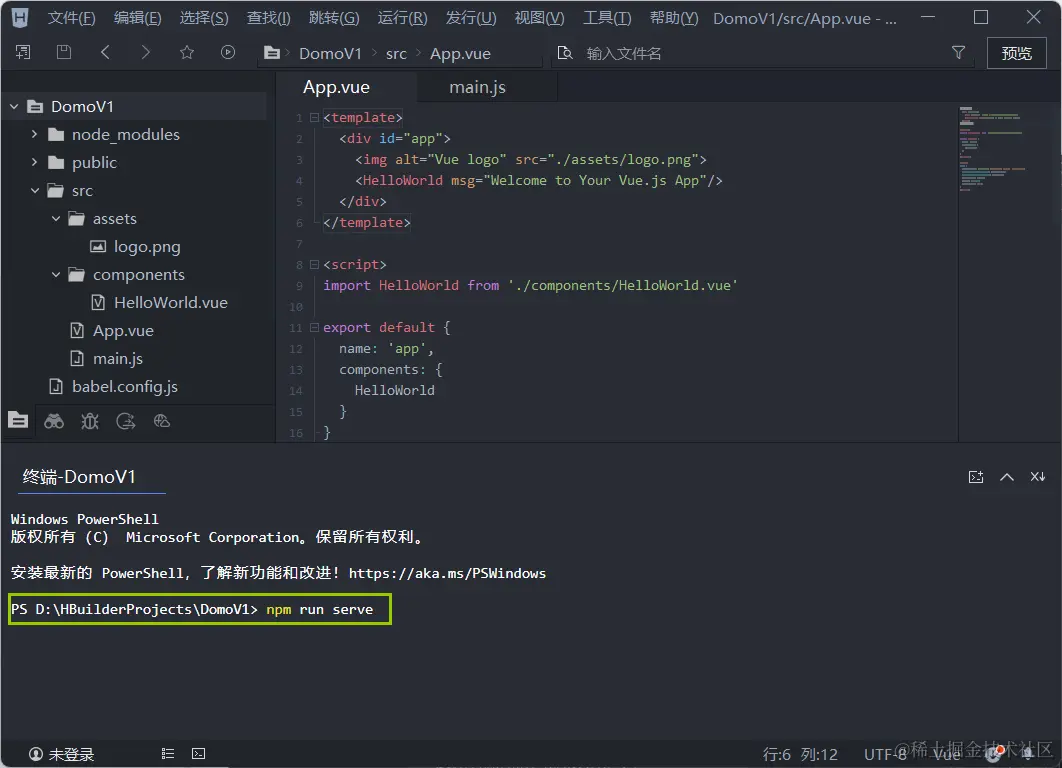Open the 选择(S) menu
Viewport: 1062px width, 768px height.
(204, 18)
